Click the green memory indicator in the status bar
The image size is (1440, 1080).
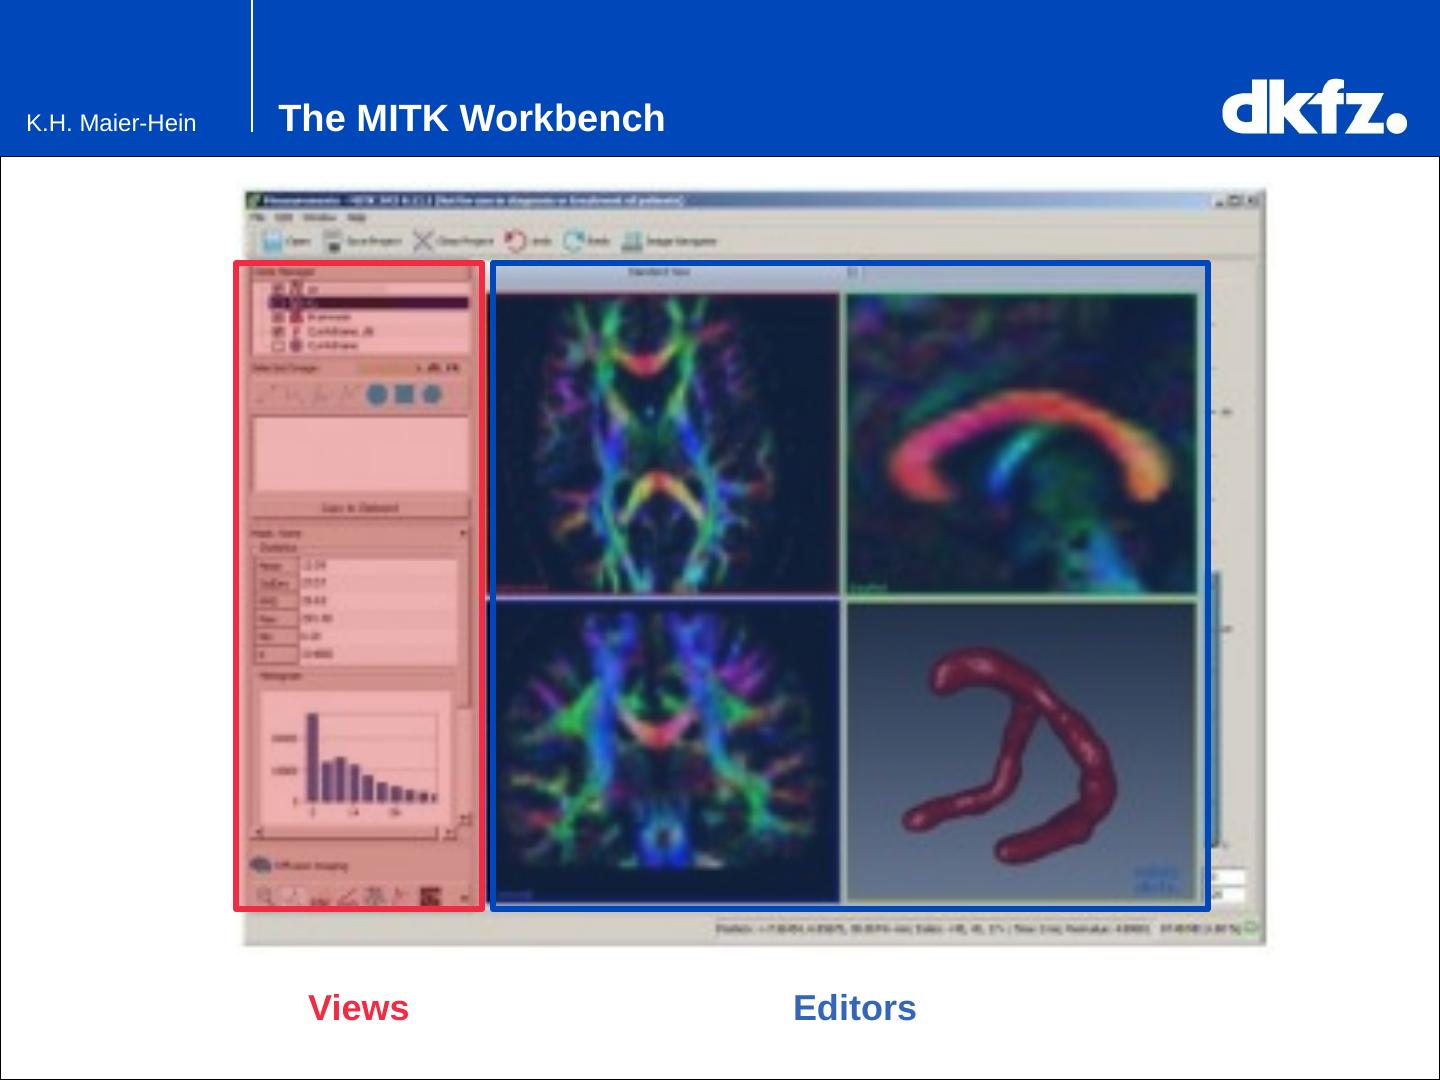[x=1250, y=929]
